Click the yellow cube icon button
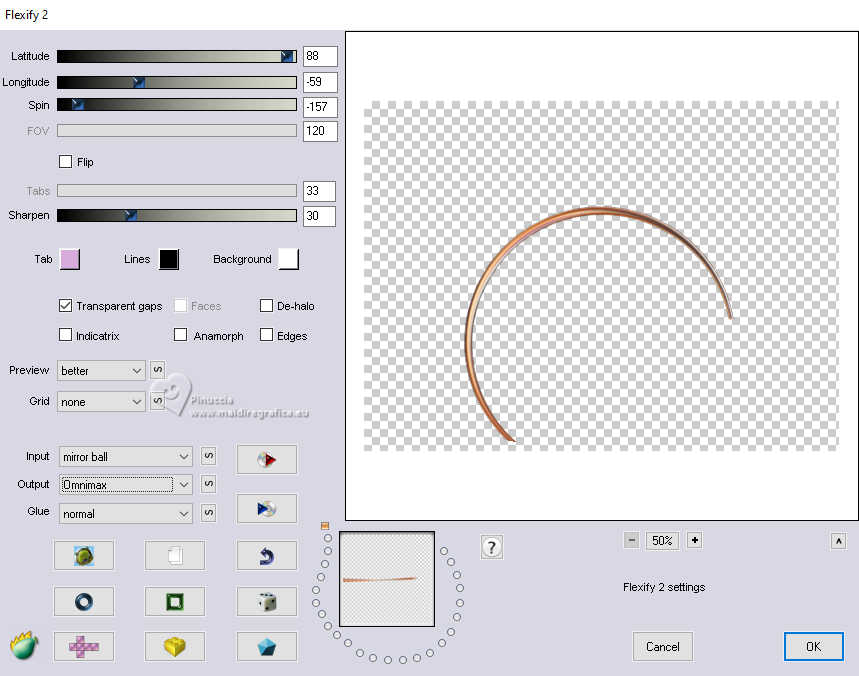 pos(175,646)
